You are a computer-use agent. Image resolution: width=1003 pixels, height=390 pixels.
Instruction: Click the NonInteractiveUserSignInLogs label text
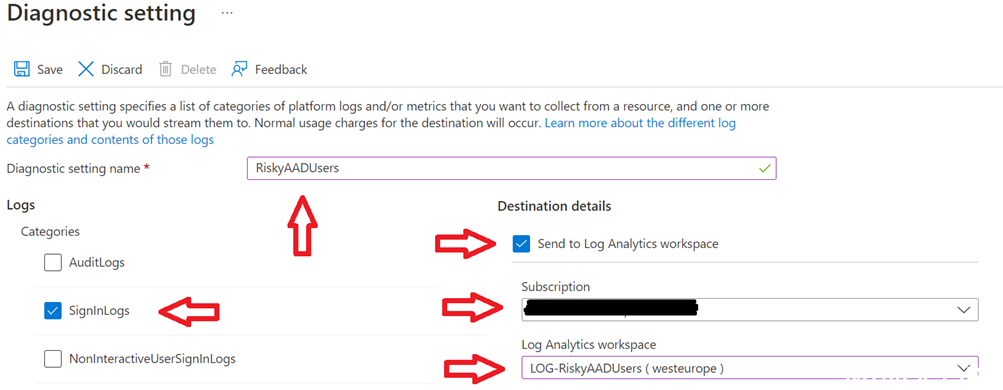point(152,359)
